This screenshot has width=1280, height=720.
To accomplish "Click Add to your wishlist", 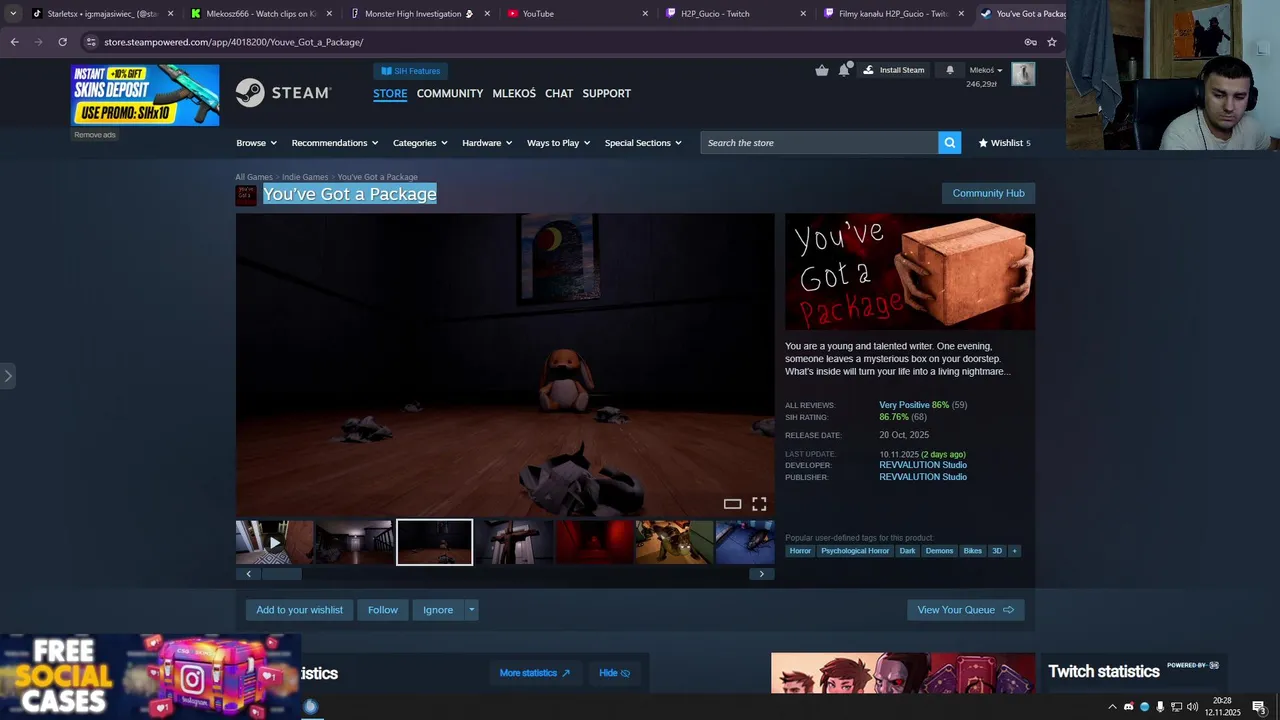I will point(299,610).
